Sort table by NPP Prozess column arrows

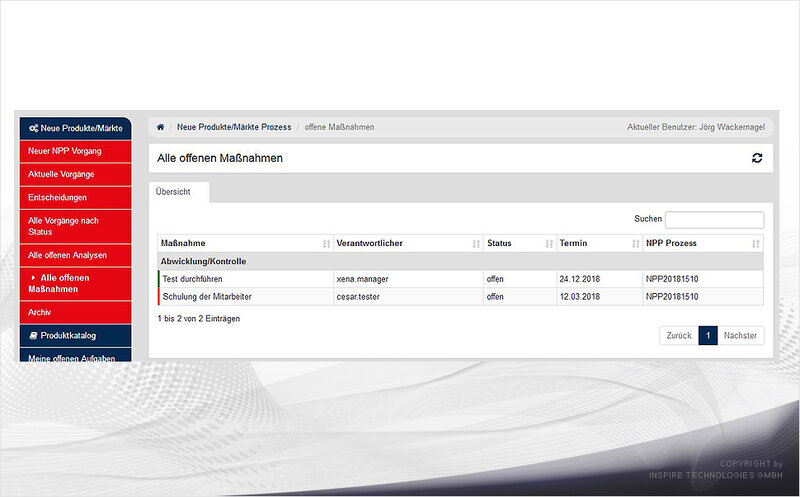point(756,244)
